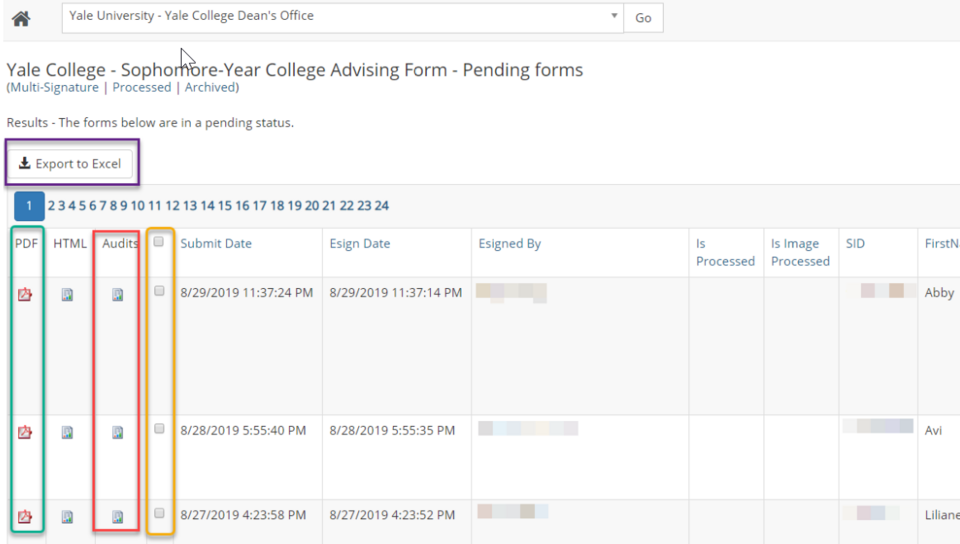The height and width of the screenshot is (544, 960).
Task: Open PDF for the 8/27/2019 submission
Action: (25, 517)
